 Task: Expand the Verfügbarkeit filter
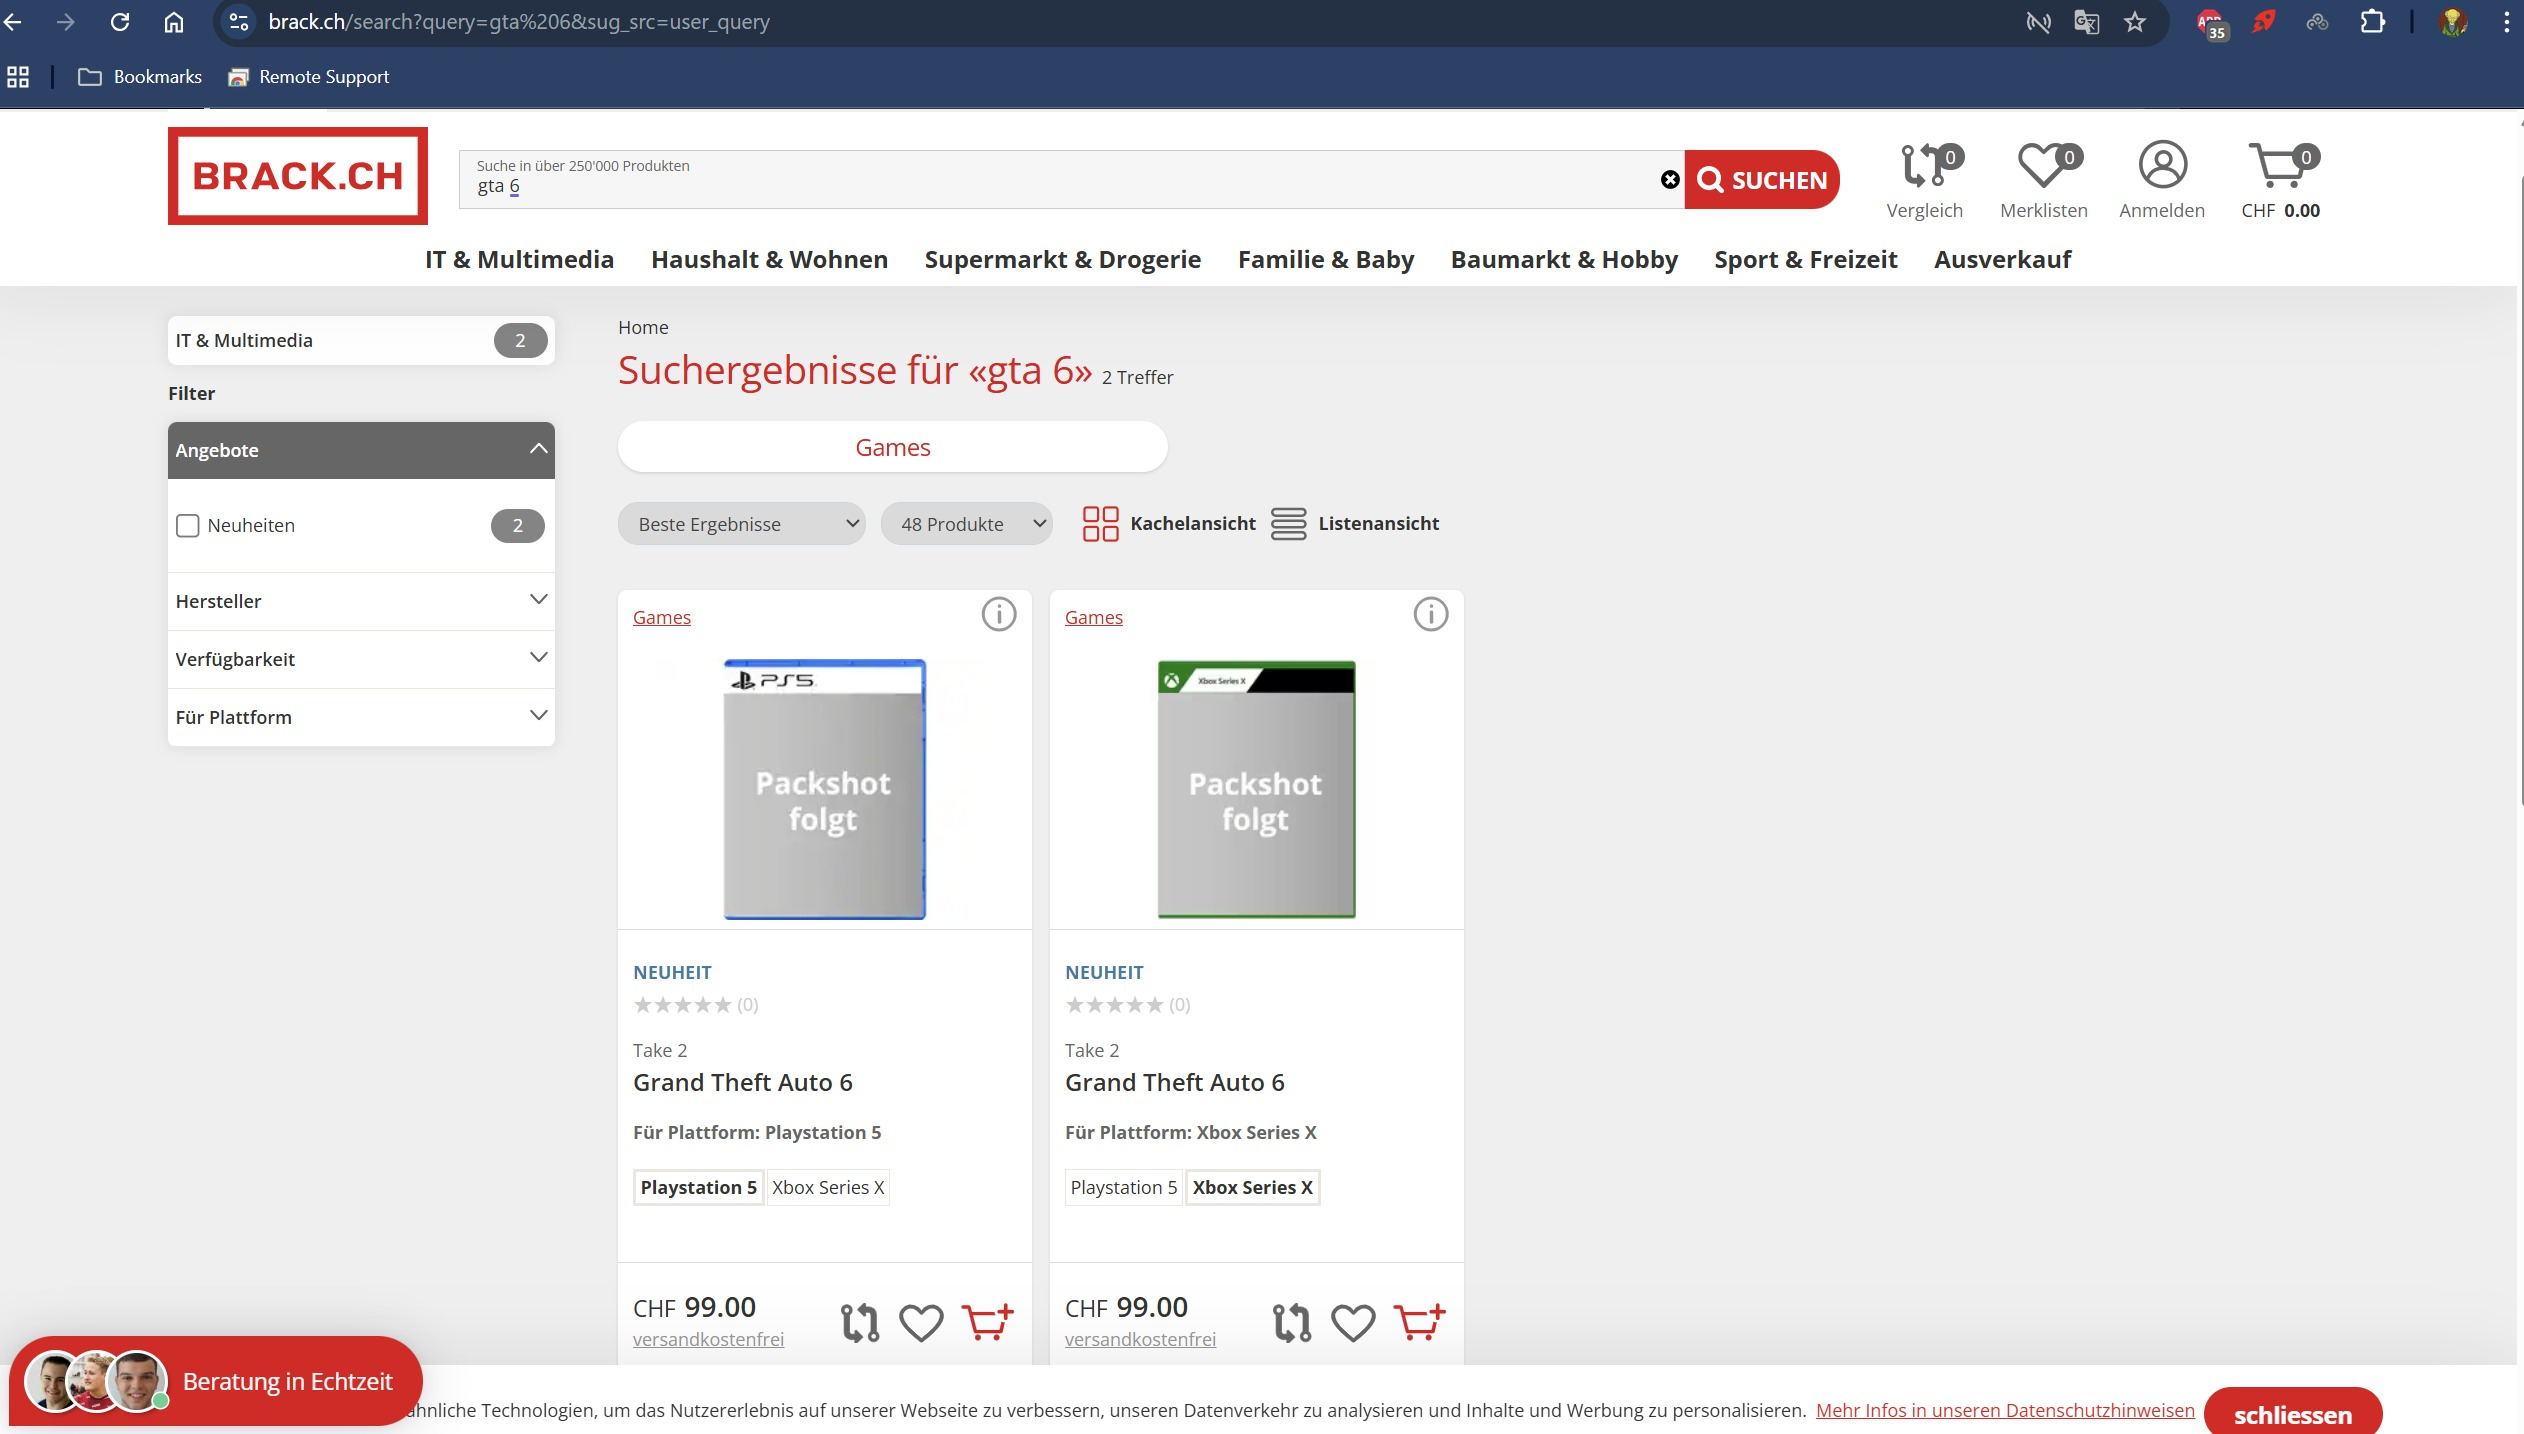coord(361,659)
